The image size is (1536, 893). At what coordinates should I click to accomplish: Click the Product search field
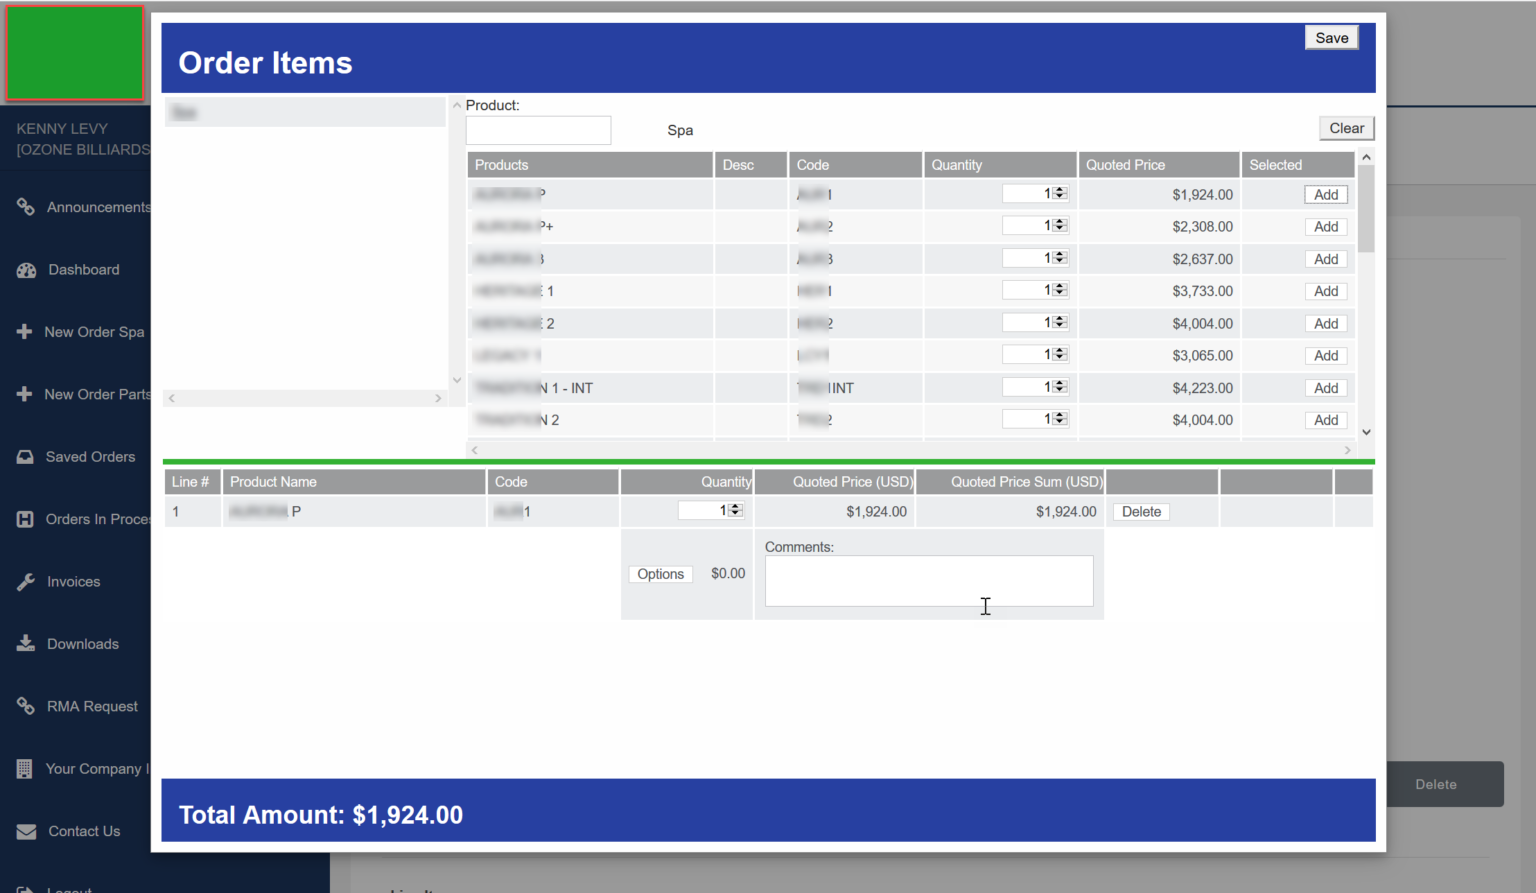point(538,130)
